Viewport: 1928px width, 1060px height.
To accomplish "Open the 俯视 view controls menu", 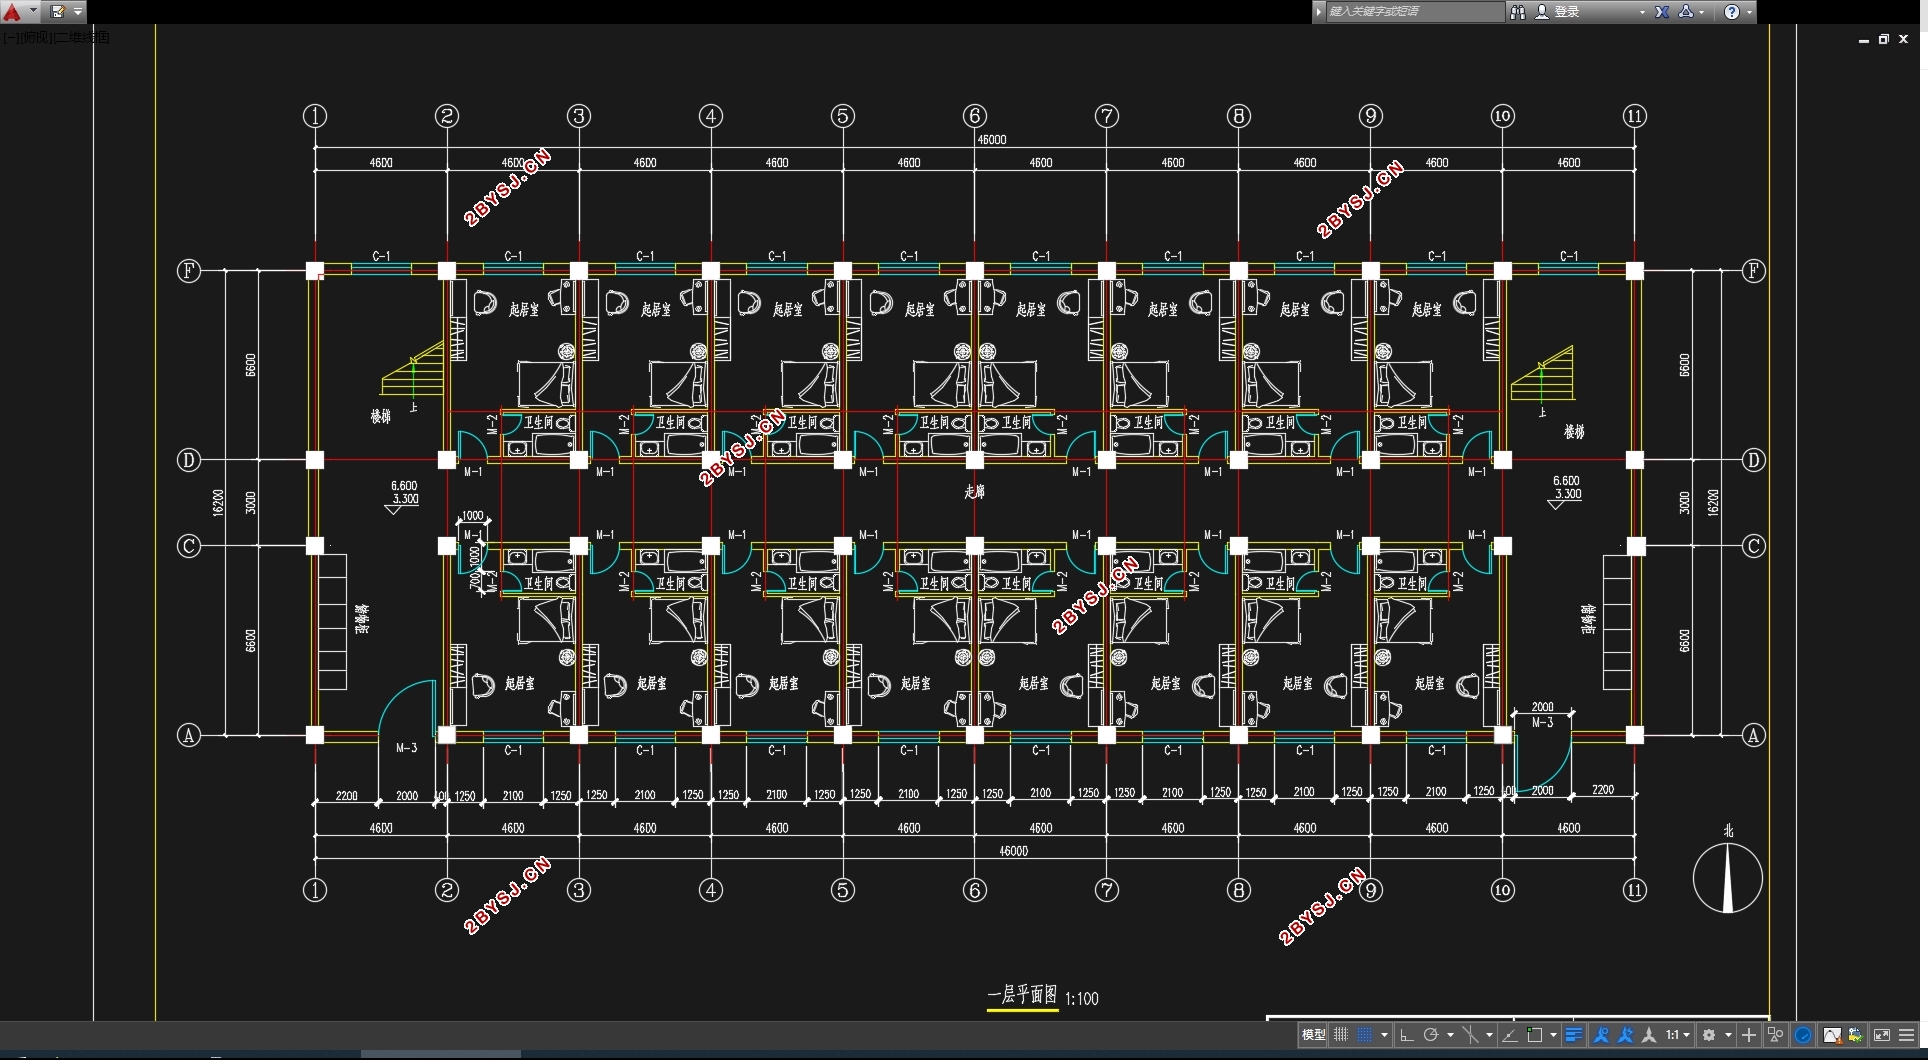I will 34,37.
